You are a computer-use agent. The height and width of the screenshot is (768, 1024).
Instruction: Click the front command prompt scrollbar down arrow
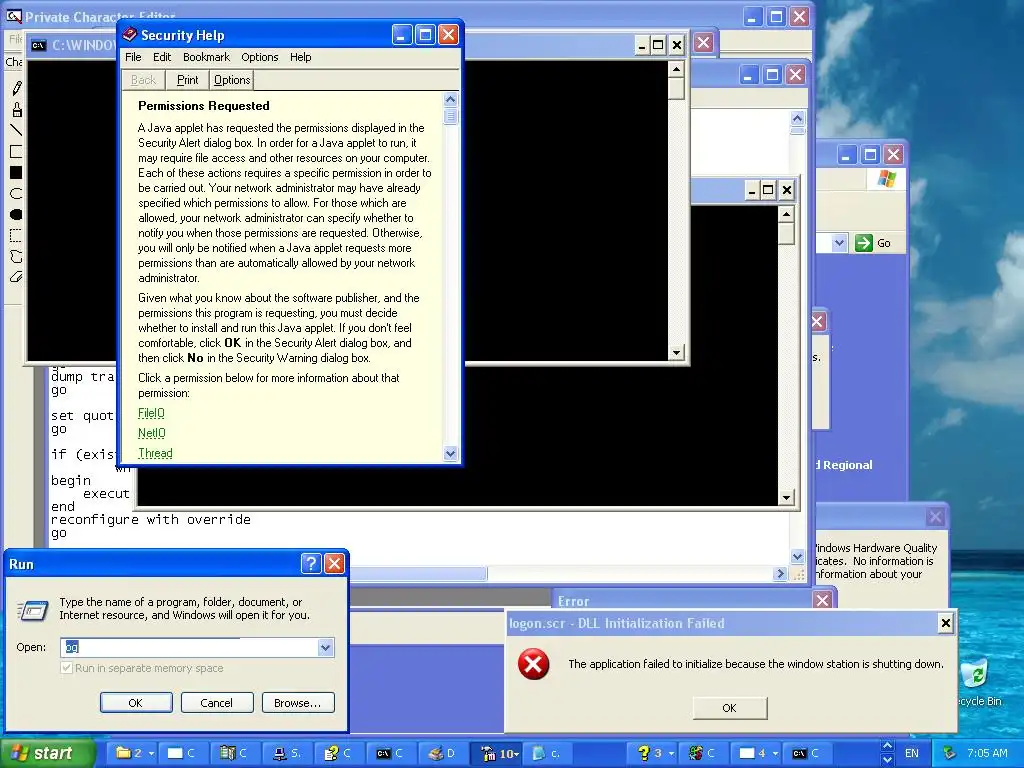click(x=676, y=353)
